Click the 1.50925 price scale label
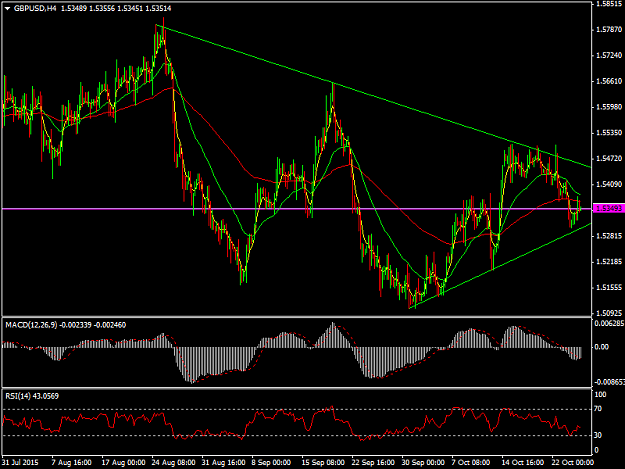 [x=609, y=313]
